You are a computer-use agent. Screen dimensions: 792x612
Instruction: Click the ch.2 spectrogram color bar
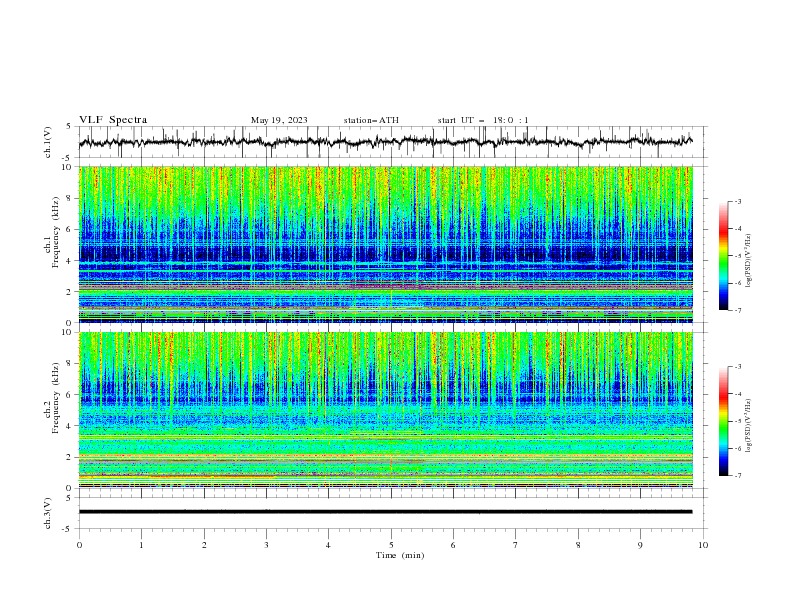pyautogui.click(x=723, y=421)
